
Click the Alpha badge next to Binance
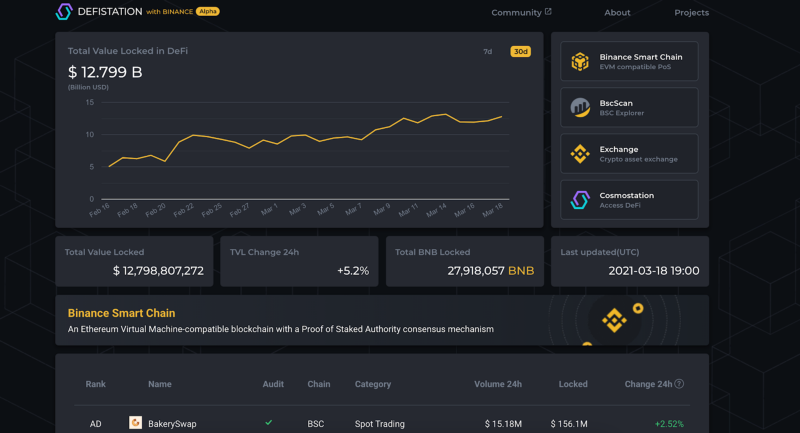click(x=208, y=11)
